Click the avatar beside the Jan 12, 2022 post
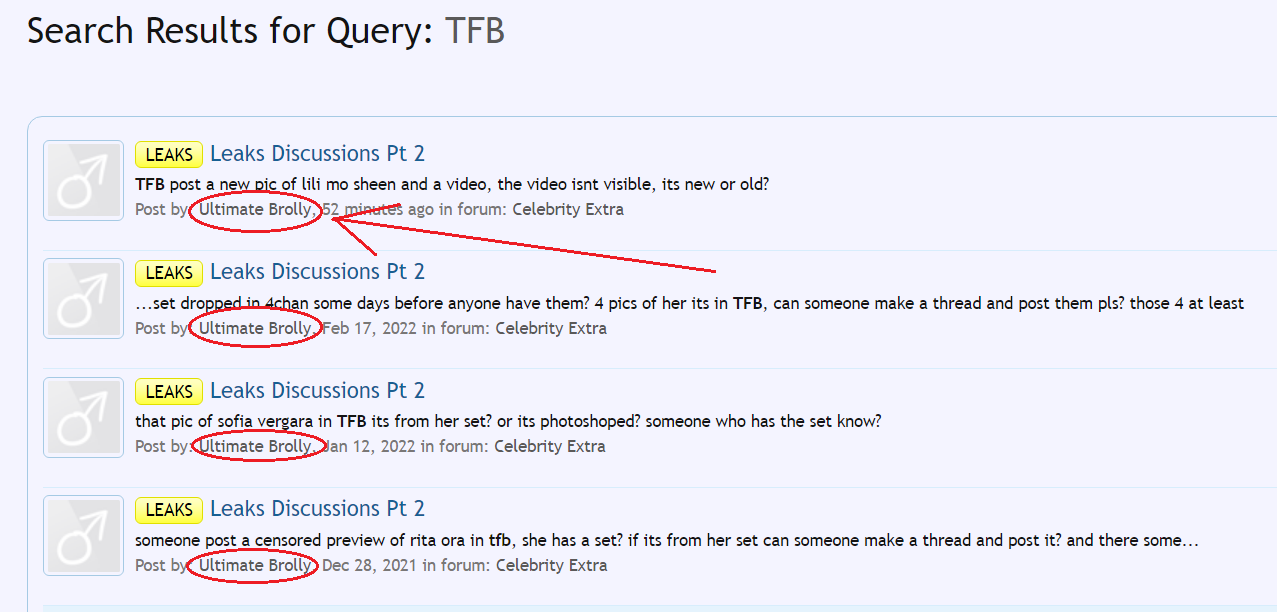 [x=83, y=417]
